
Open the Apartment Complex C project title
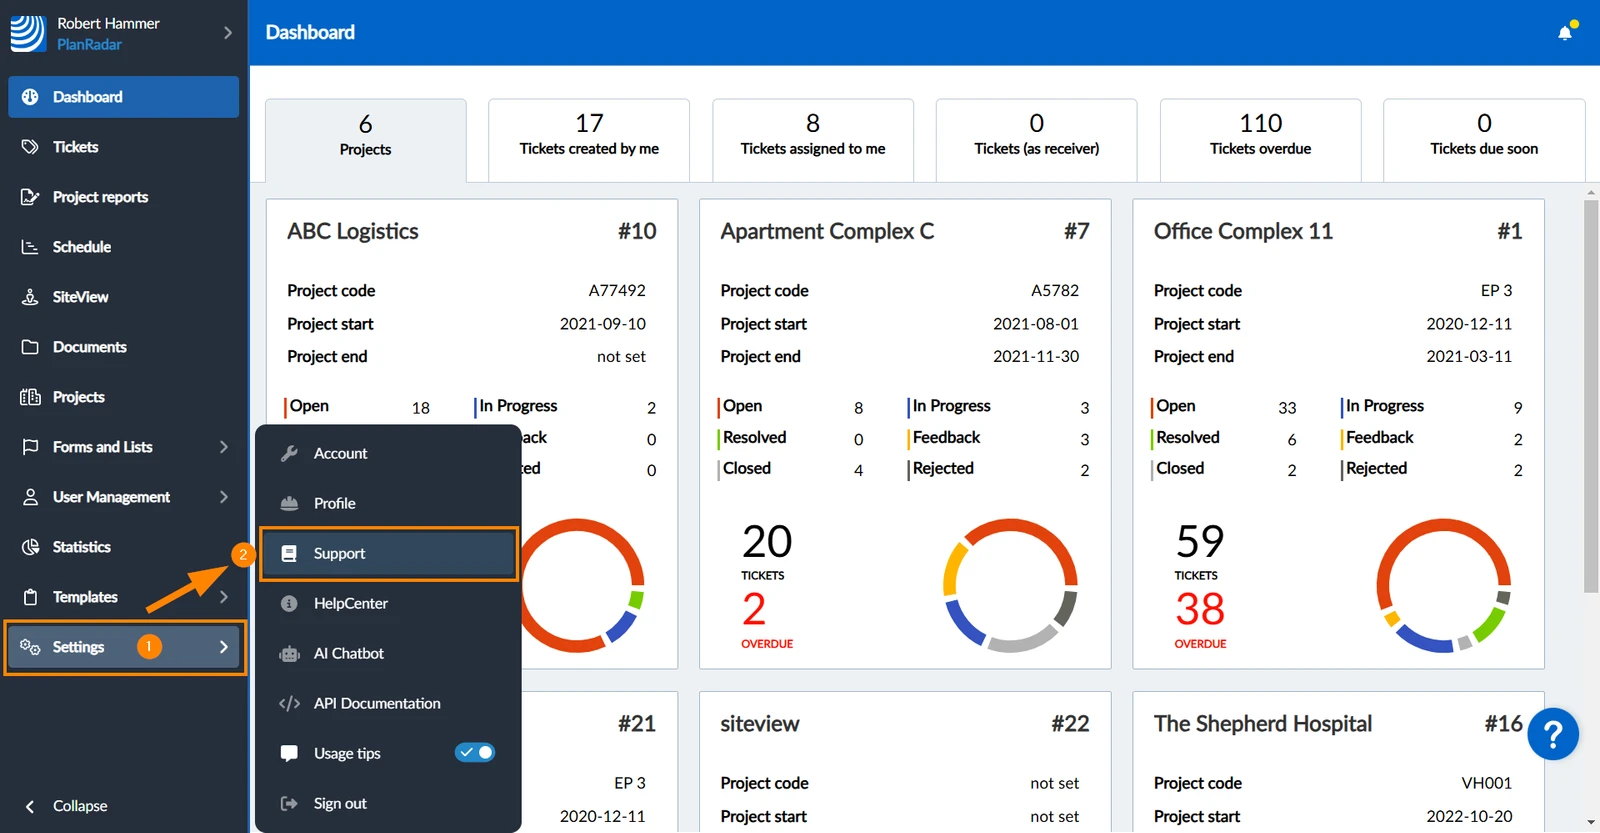tap(827, 232)
